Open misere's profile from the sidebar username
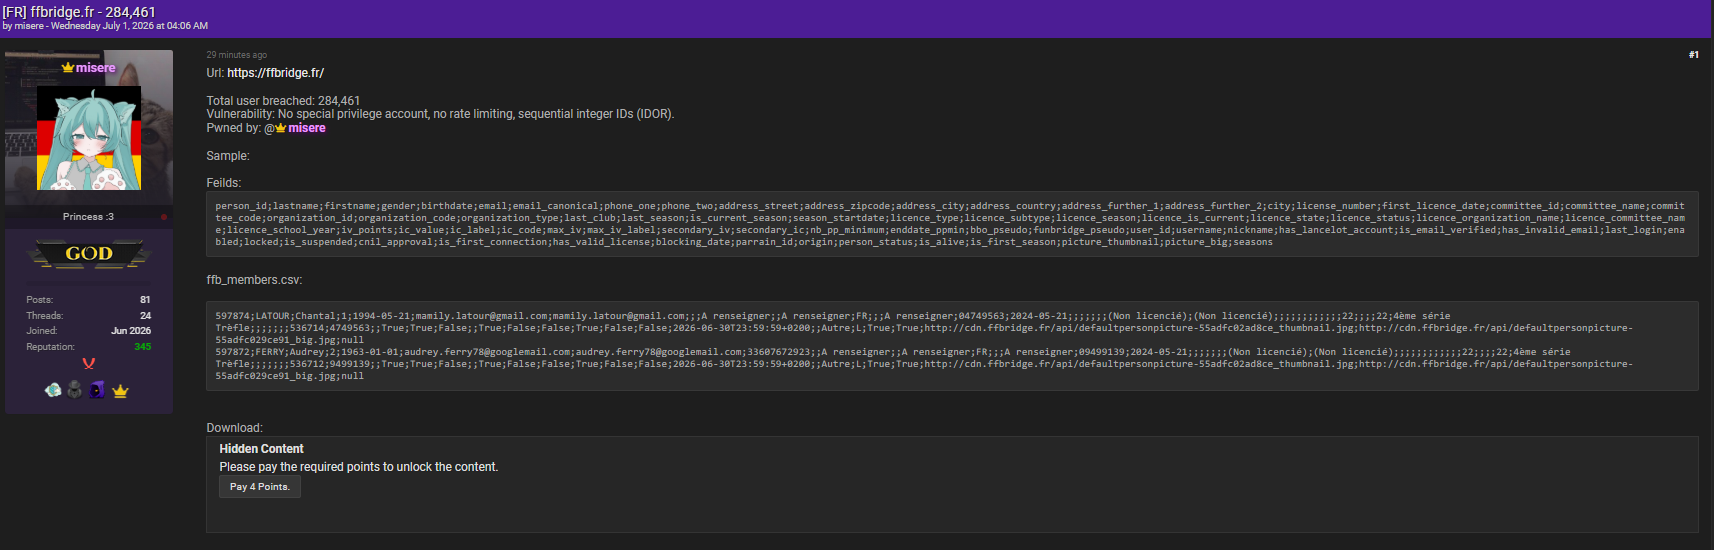This screenshot has height=550, width=1714. point(95,68)
